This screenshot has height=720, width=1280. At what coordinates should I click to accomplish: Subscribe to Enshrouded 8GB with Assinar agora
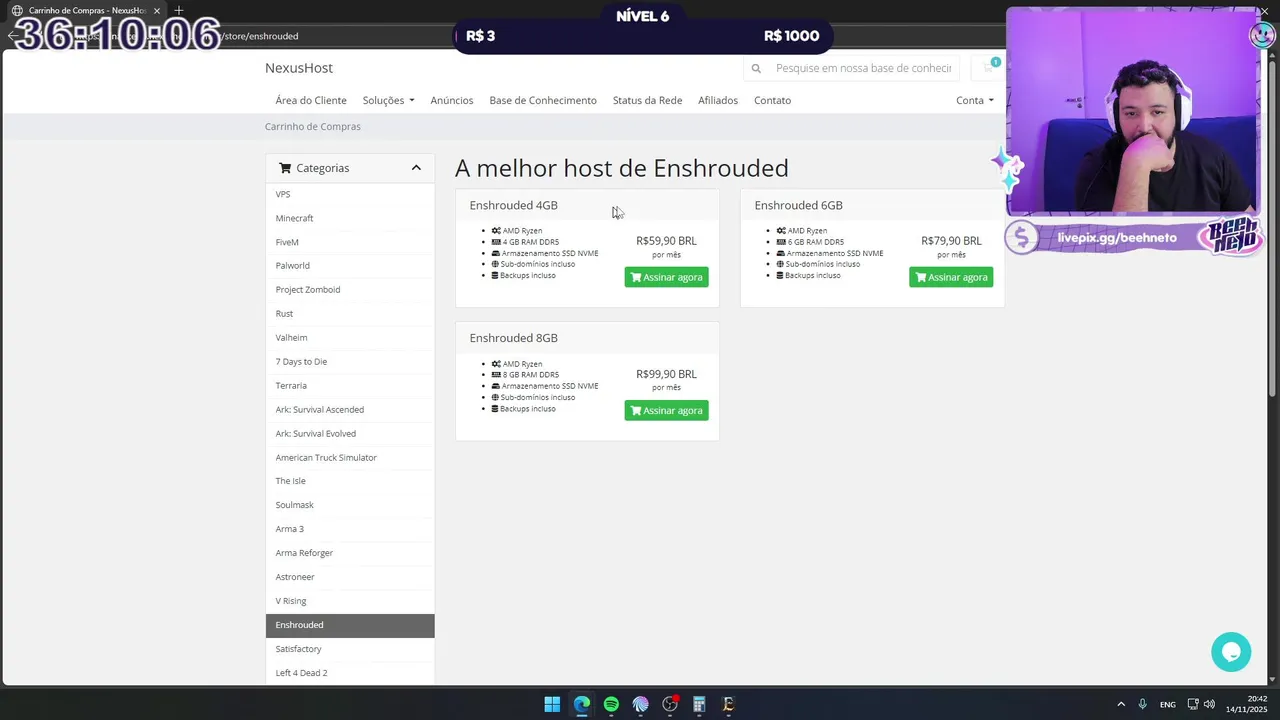[x=666, y=410]
